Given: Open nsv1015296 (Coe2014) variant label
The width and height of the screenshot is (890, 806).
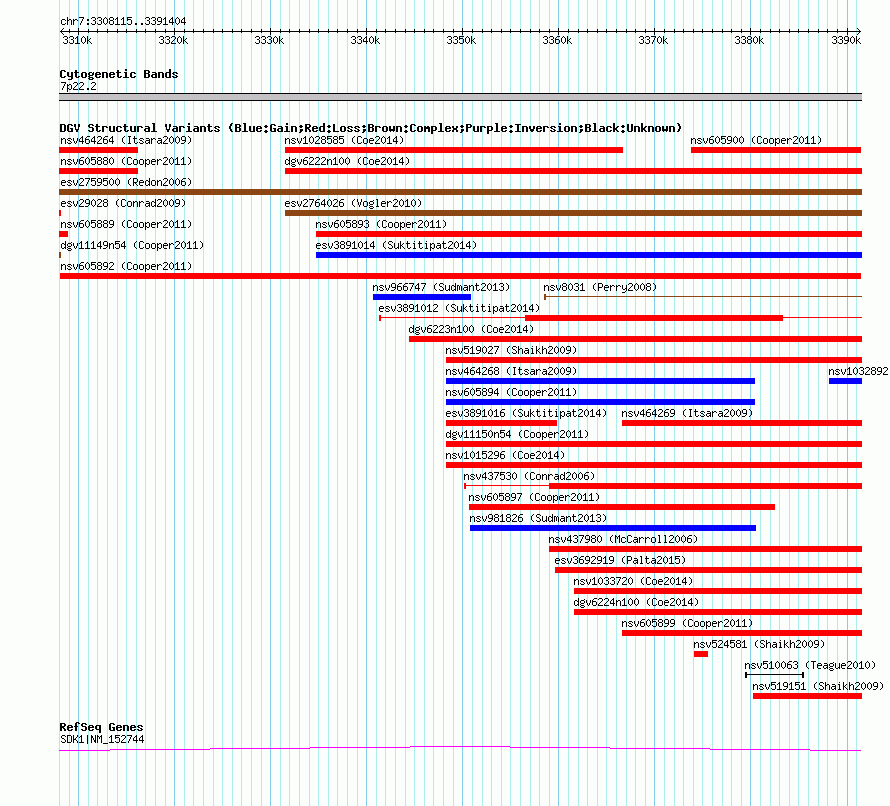Looking at the screenshot, I should click(x=505, y=455).
